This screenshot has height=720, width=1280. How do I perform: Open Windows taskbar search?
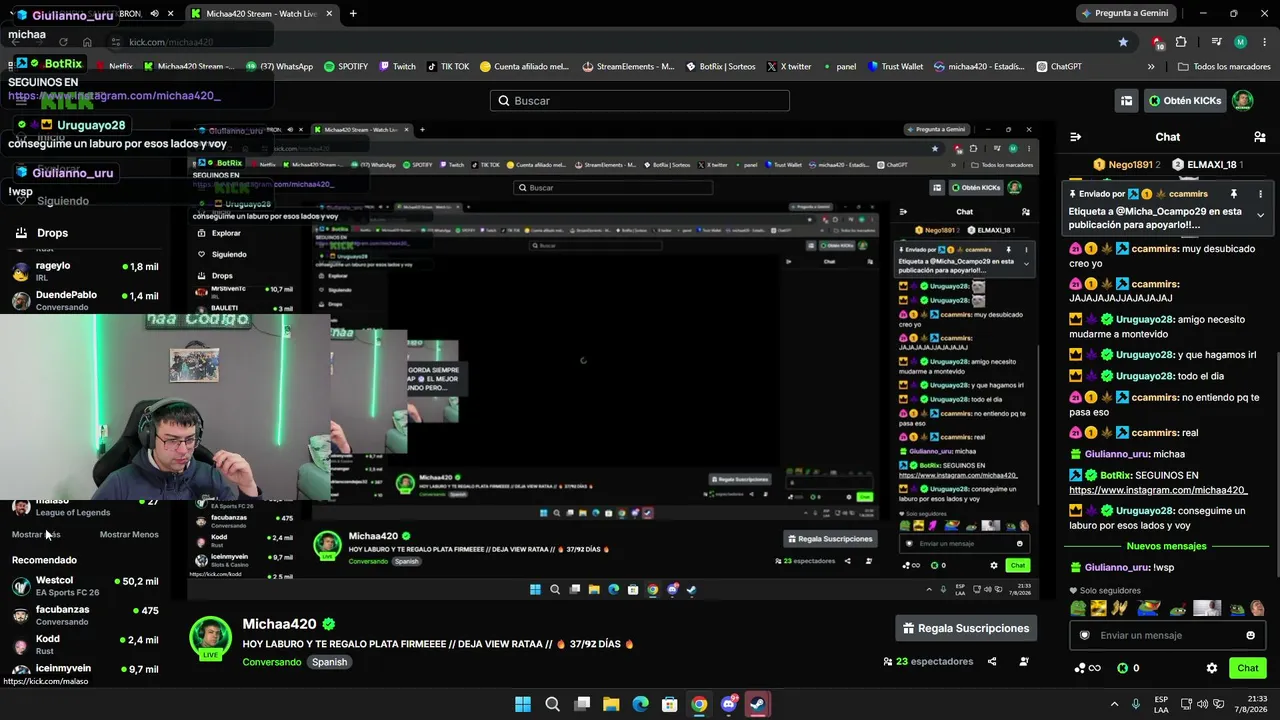point(552,704)
